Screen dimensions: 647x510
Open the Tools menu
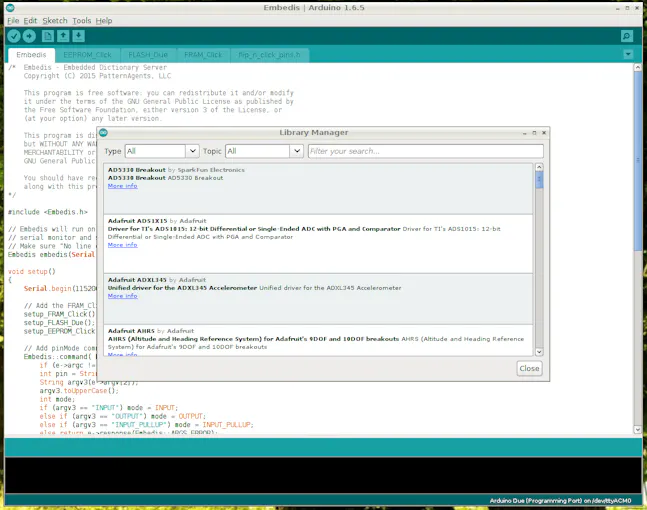pyautogui.click(x=82, y=21)
